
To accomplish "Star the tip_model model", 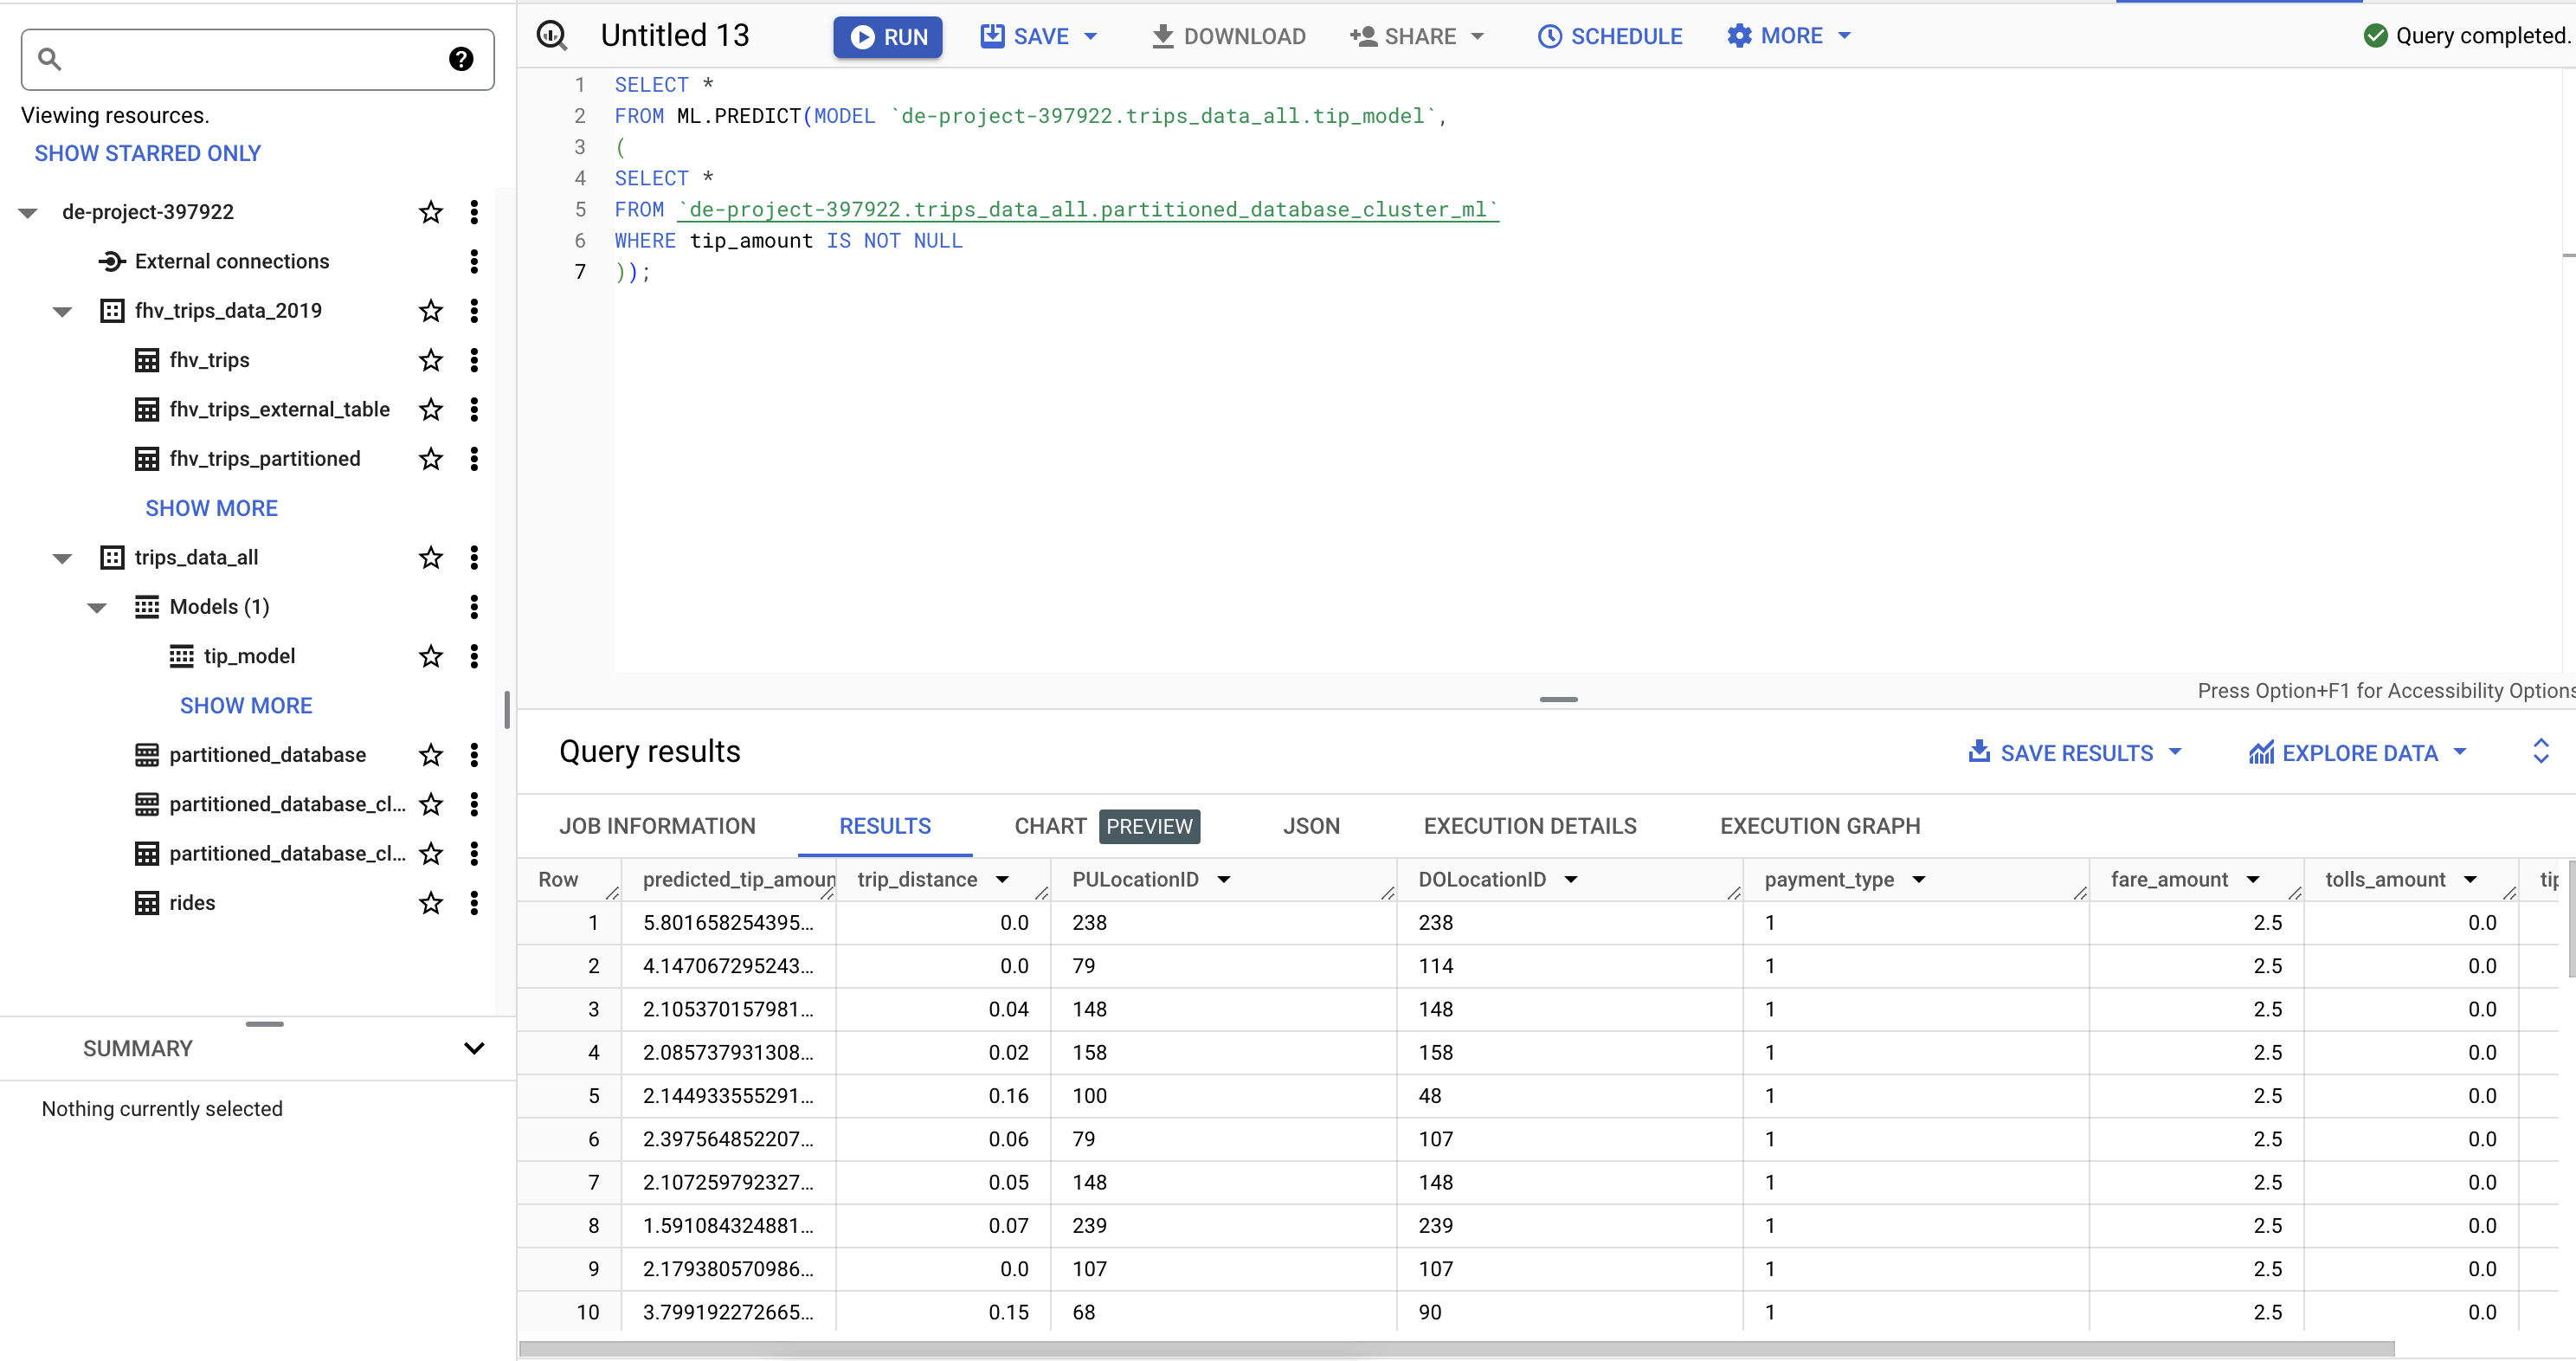I will [431, 656].
